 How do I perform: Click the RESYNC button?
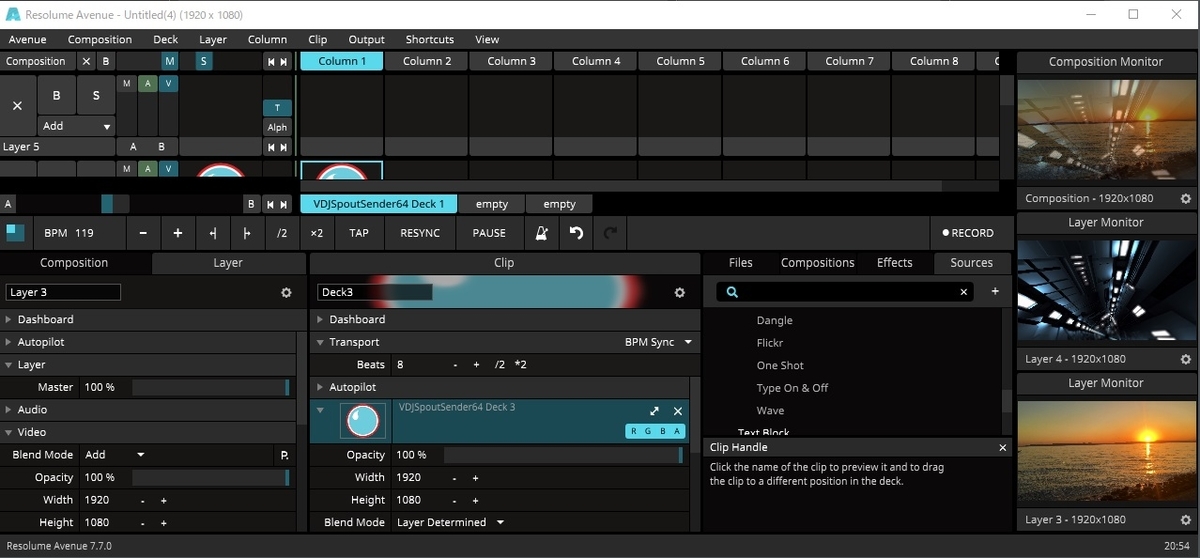click(x=420, y=233)
